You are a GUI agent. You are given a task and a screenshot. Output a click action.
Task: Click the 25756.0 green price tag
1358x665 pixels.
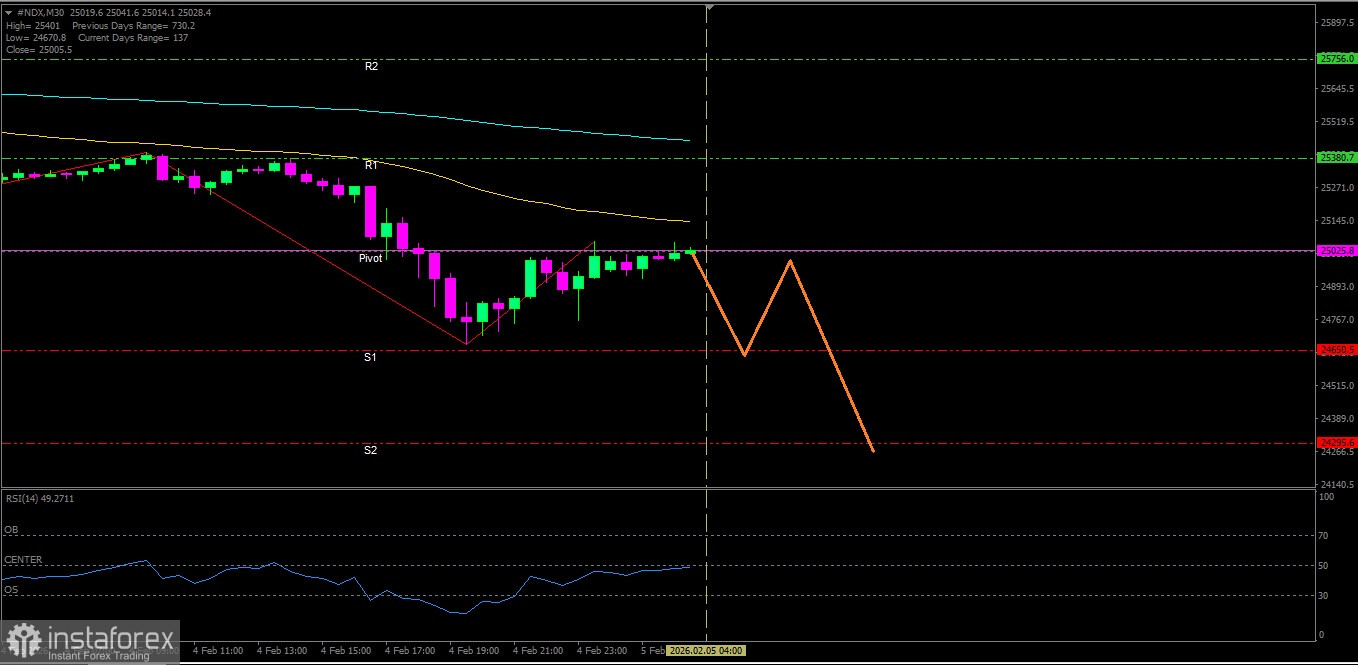coord(1337,59)
